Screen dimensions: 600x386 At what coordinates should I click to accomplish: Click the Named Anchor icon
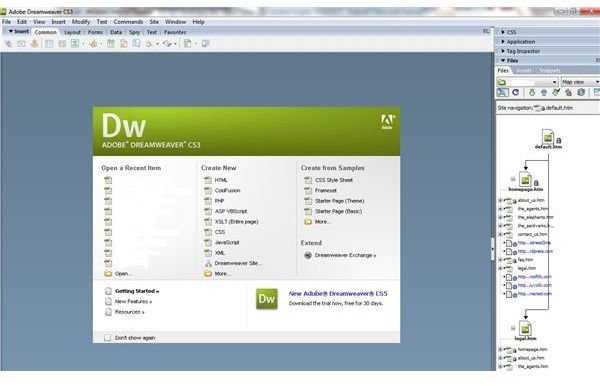(x=34, y=44)
